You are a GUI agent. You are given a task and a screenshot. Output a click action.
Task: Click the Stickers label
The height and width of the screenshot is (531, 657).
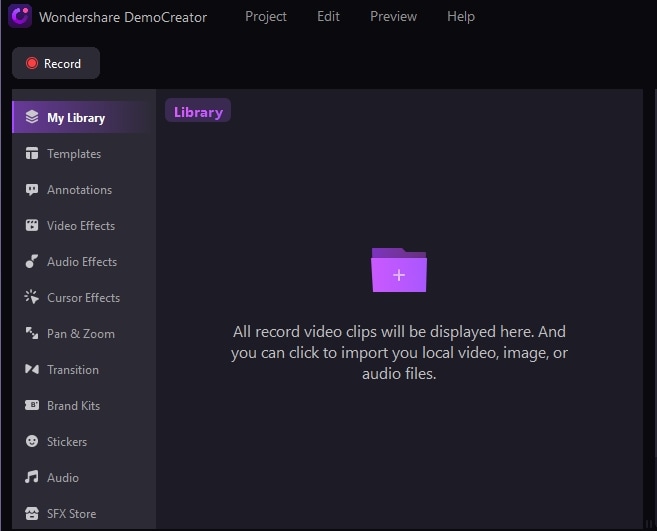(67, 442)
